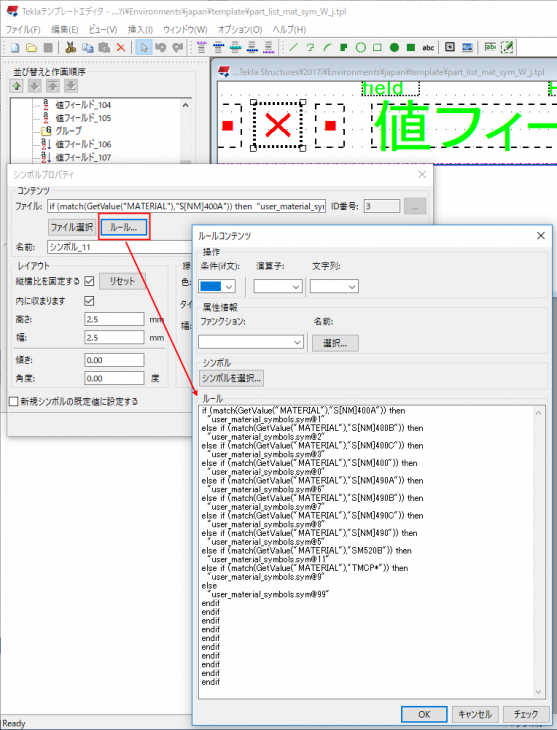Cancel the rule dialog with キャンセル
This screenshot has height=730, width=557.
tap(475, 714)
